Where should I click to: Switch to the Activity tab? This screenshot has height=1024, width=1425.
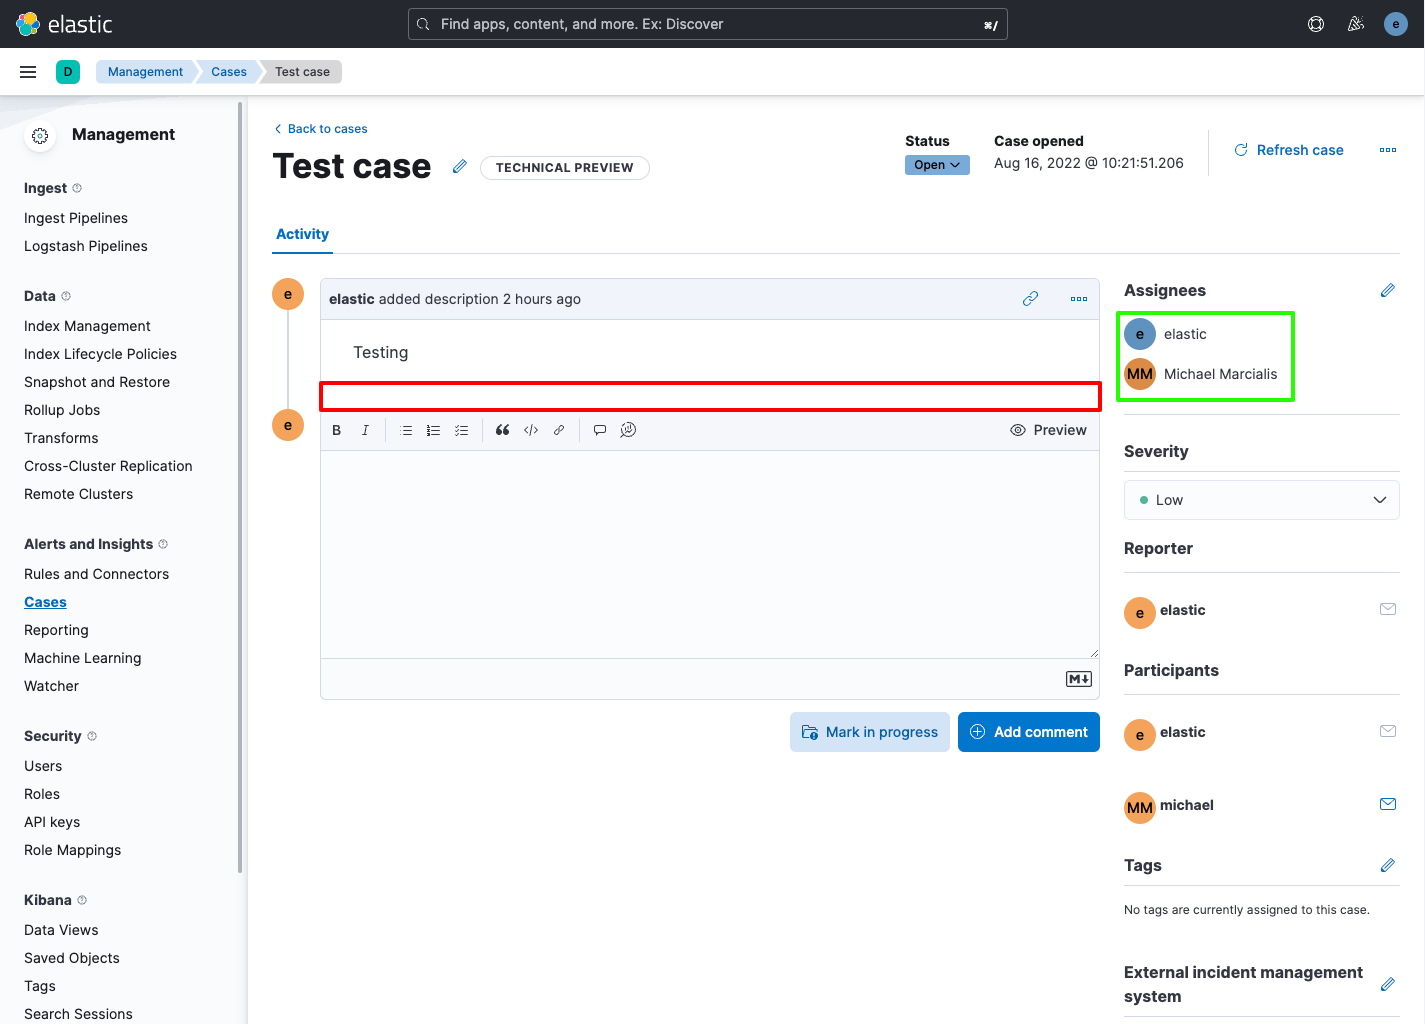pyautogui.click(x=302, y=233)
